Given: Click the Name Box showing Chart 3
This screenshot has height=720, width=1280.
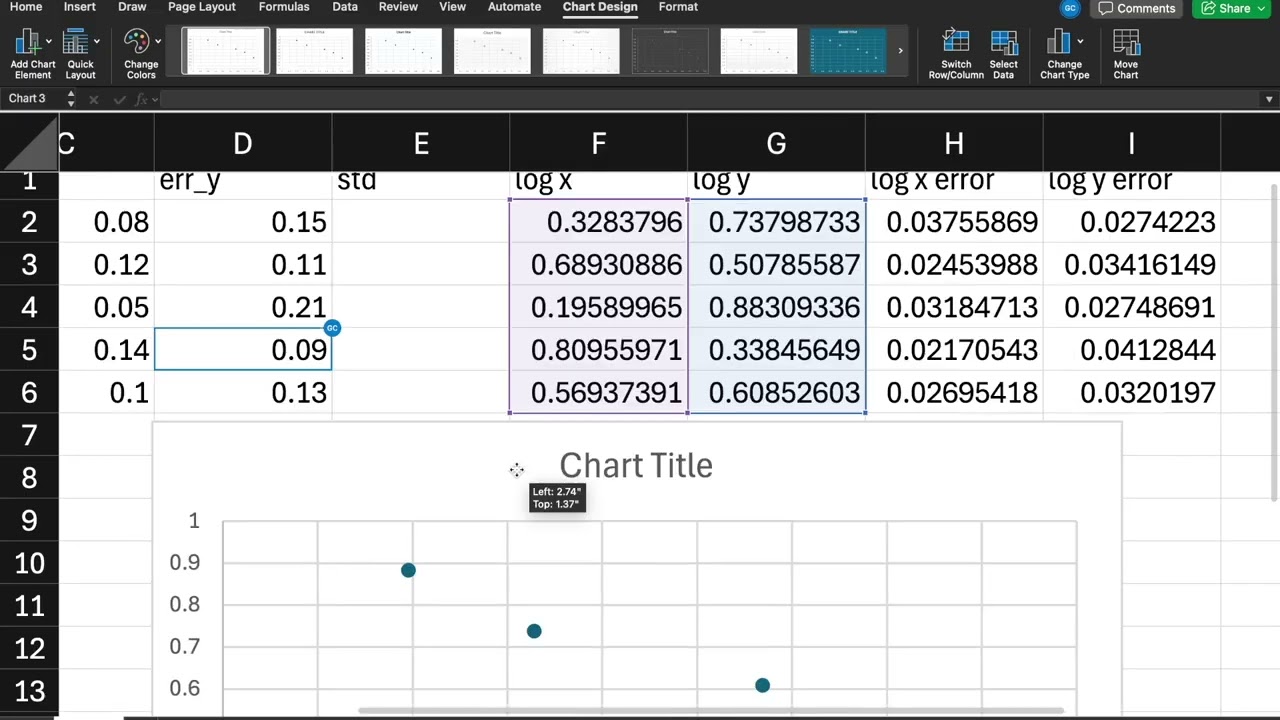Looking at the screenshot, I should (33, 99).
